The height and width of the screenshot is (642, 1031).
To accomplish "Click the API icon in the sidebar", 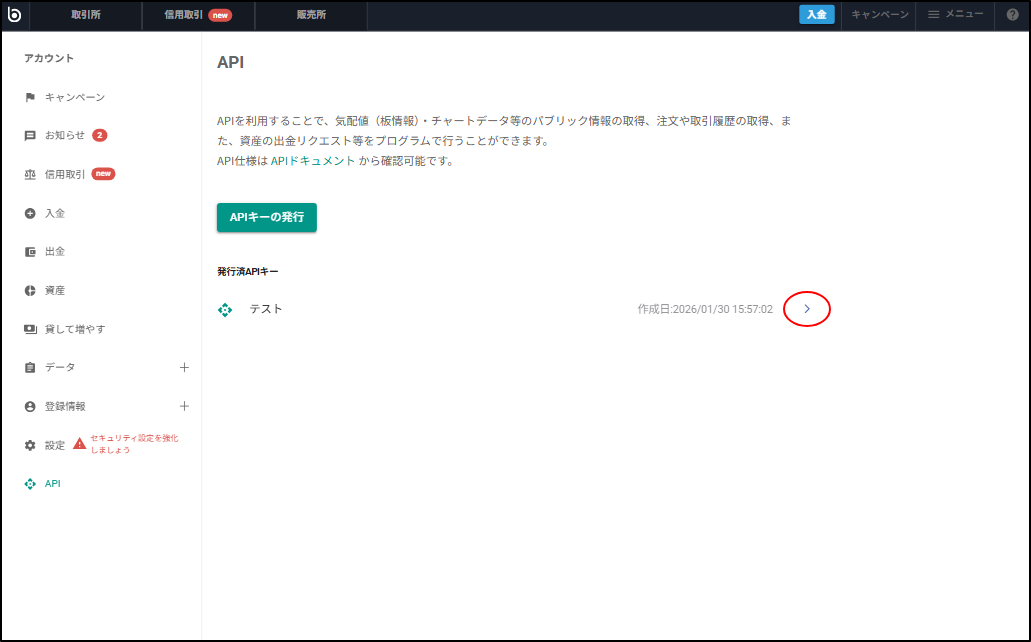I will coord(30,483).
